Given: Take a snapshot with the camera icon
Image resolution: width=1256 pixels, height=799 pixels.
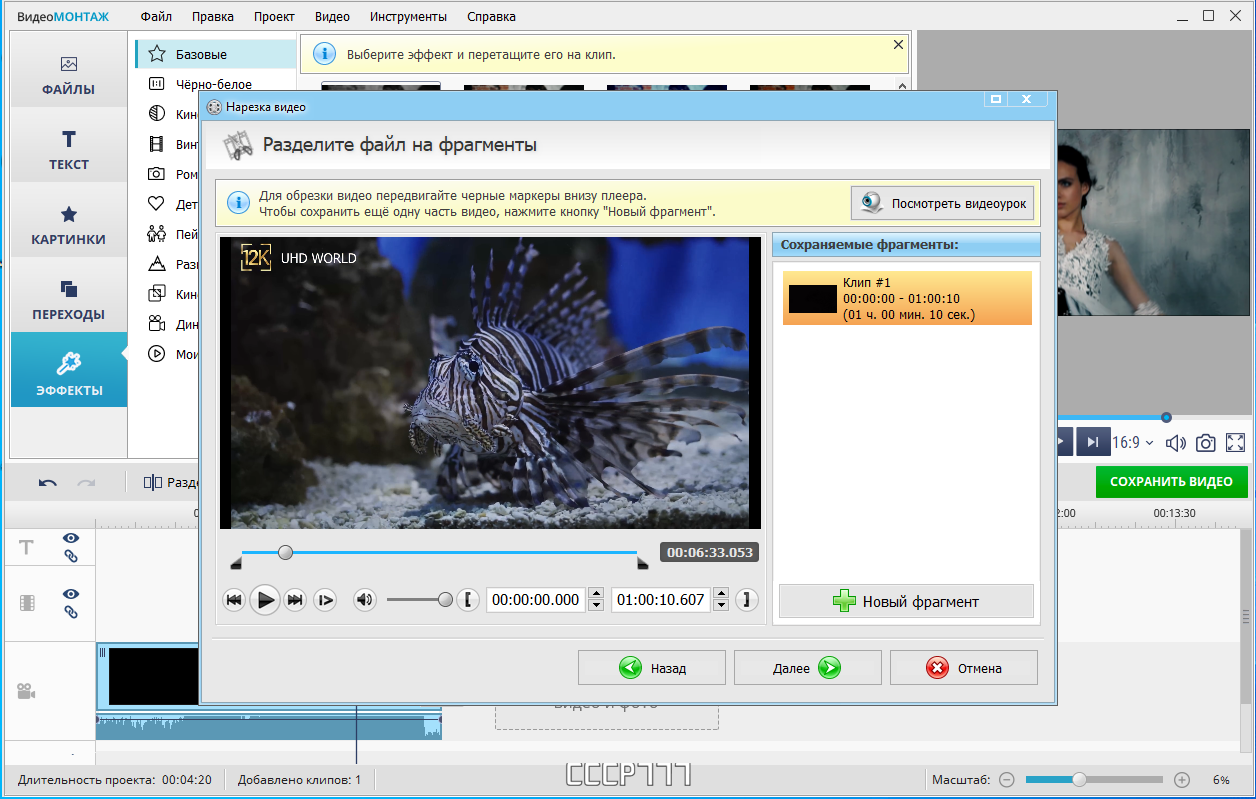Looking at the screenshot, I should coord(1206,442).
